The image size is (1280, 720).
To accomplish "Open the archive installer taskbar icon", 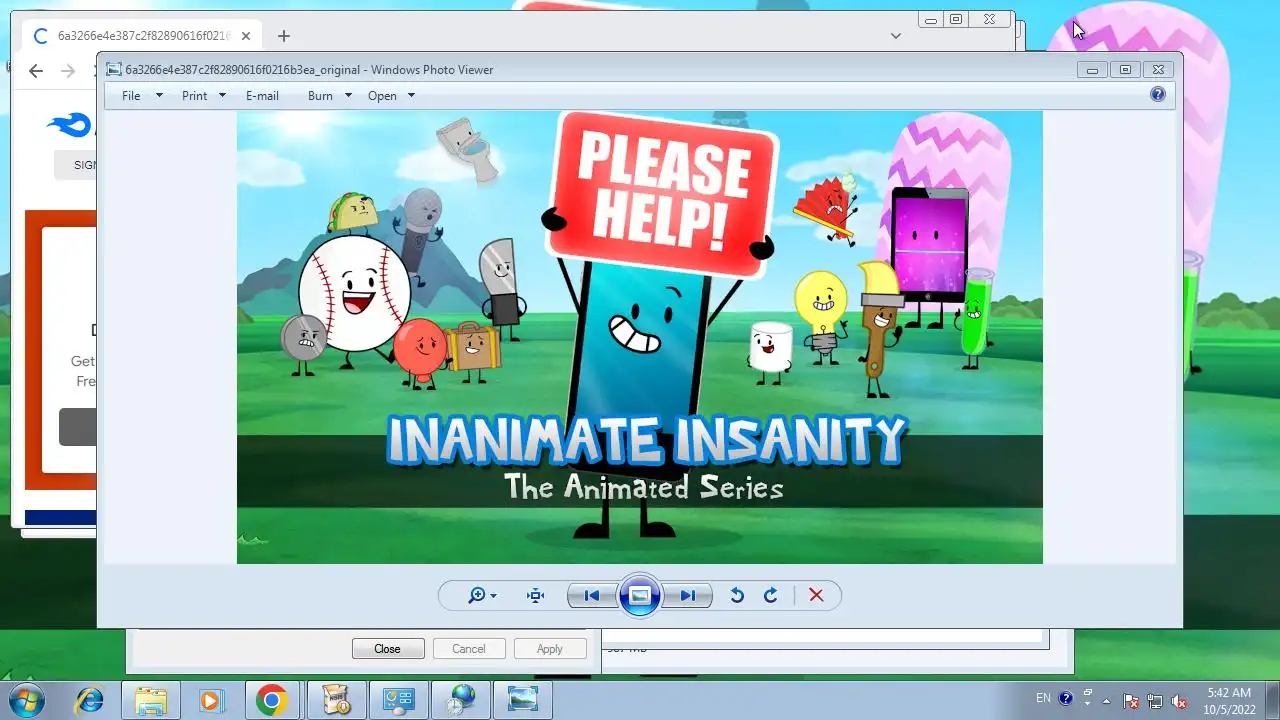I will [x=335, y=699].
